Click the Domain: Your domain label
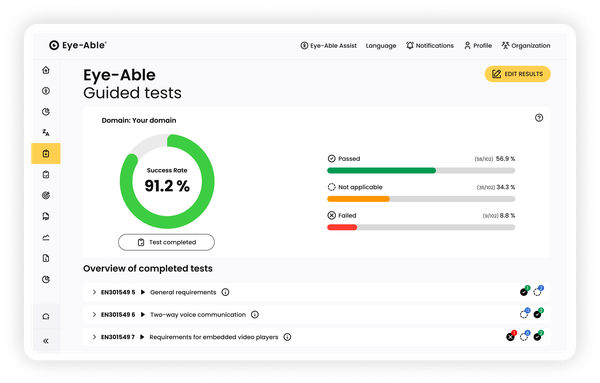 [x=139, y=120]
